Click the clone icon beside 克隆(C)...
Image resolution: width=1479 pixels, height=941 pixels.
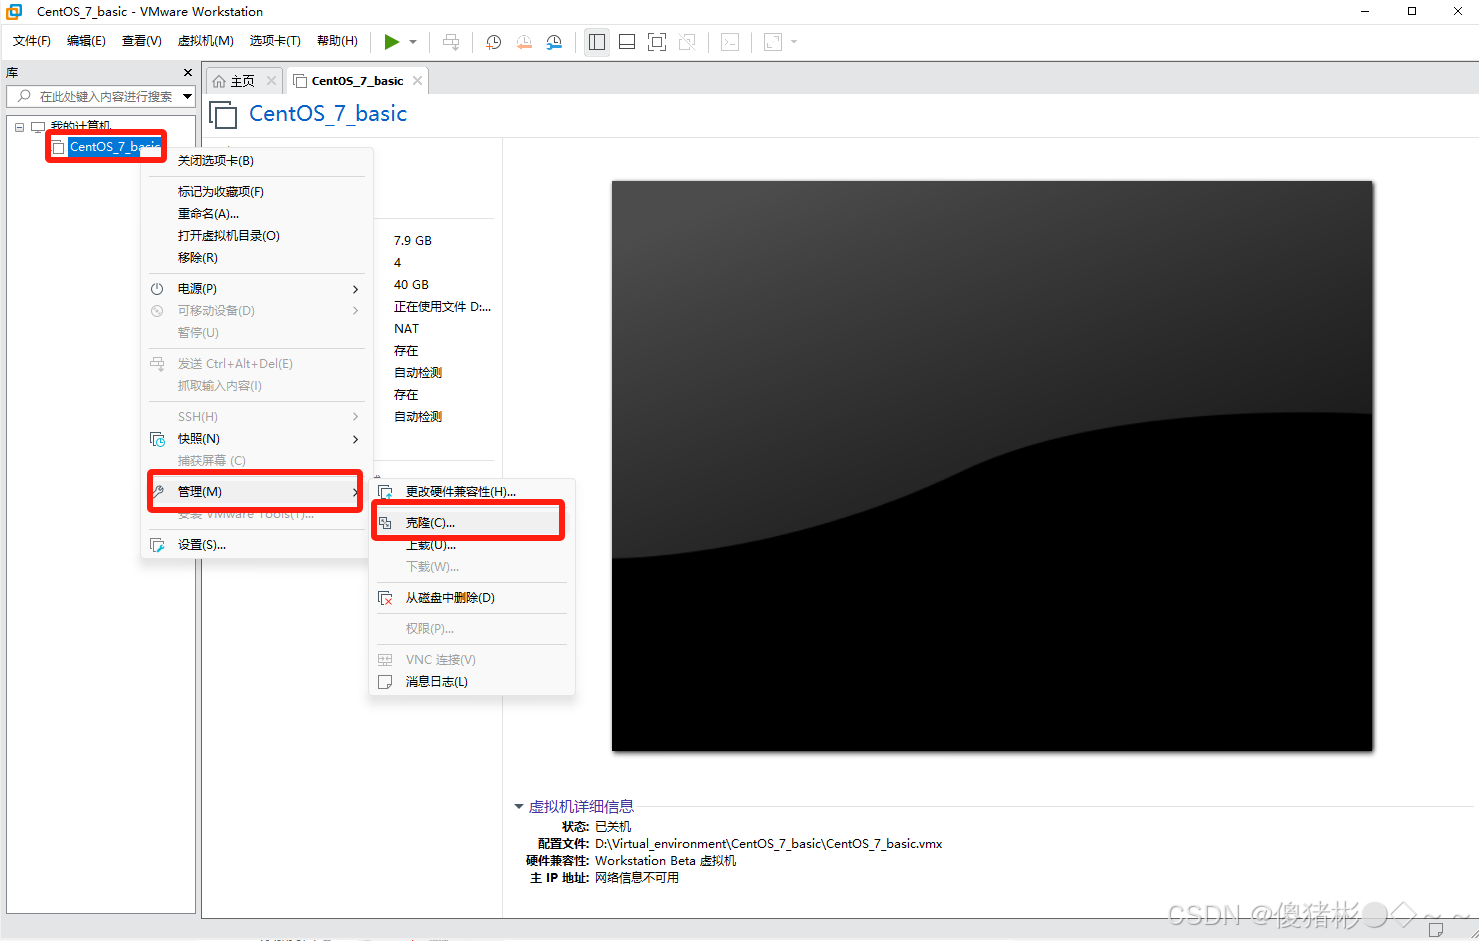click(385, 523)
